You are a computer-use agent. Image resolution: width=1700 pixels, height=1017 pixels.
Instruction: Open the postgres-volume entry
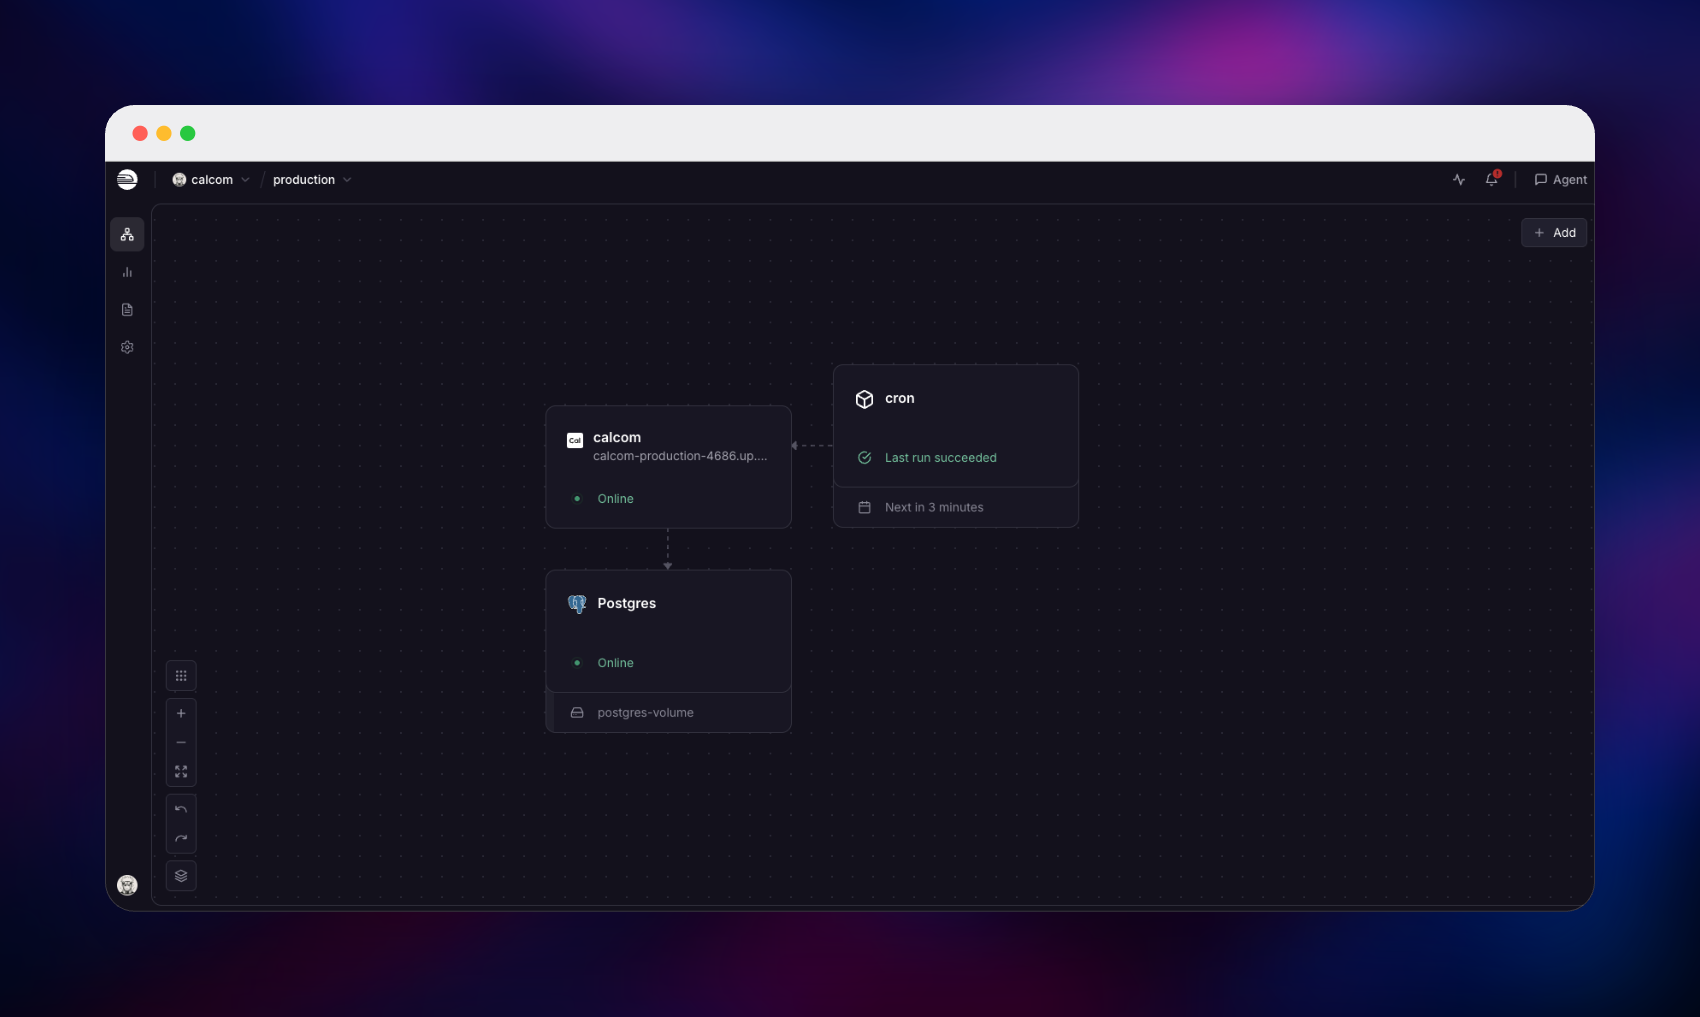pos(668,713)
